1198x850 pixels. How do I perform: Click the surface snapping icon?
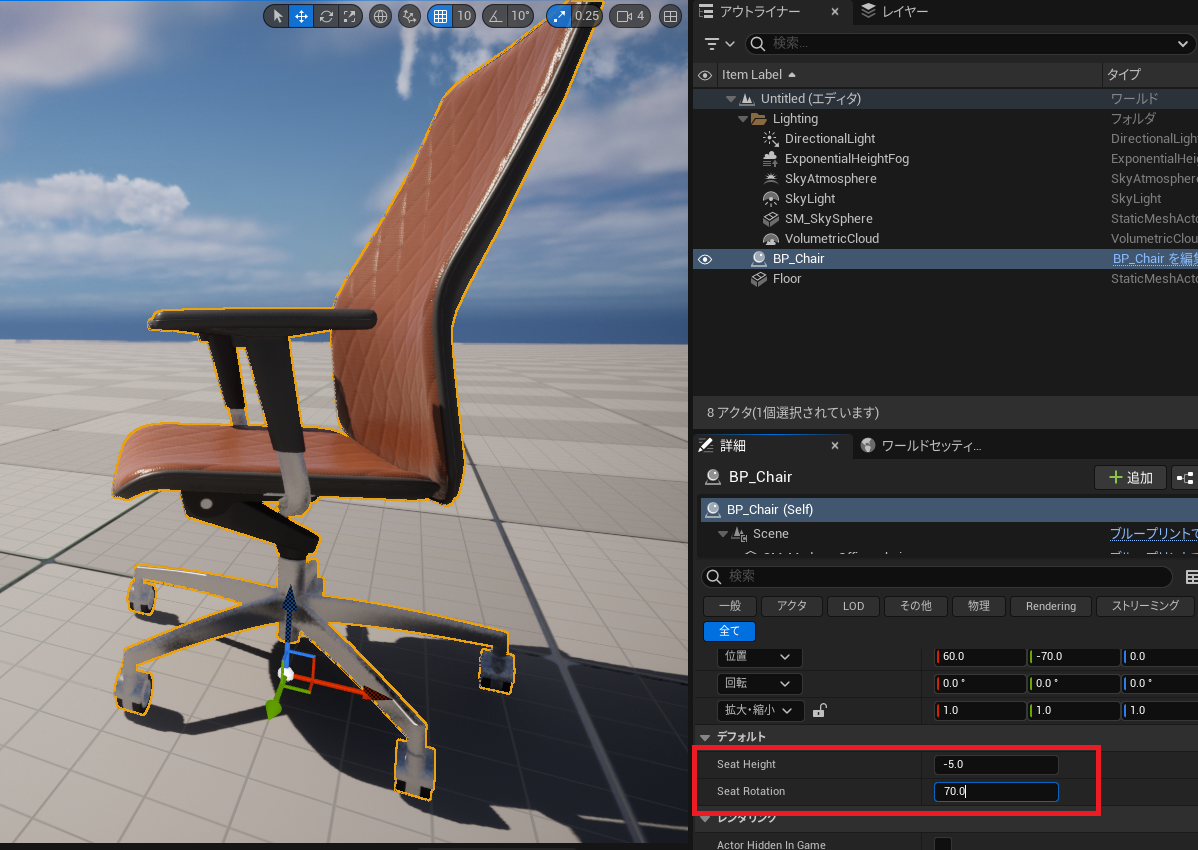click(x=408, y=16)
